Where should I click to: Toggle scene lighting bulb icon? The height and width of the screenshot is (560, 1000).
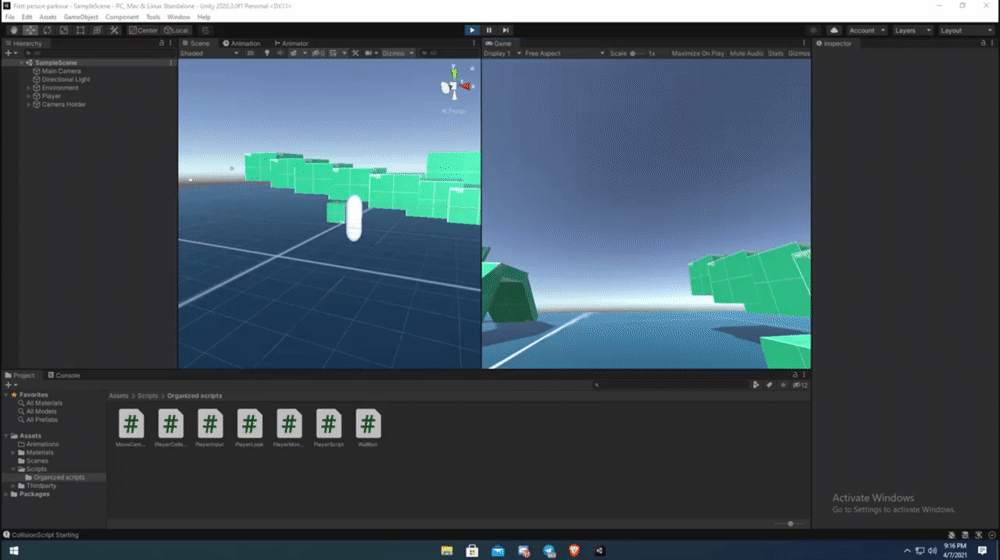(x=267, y=54)
